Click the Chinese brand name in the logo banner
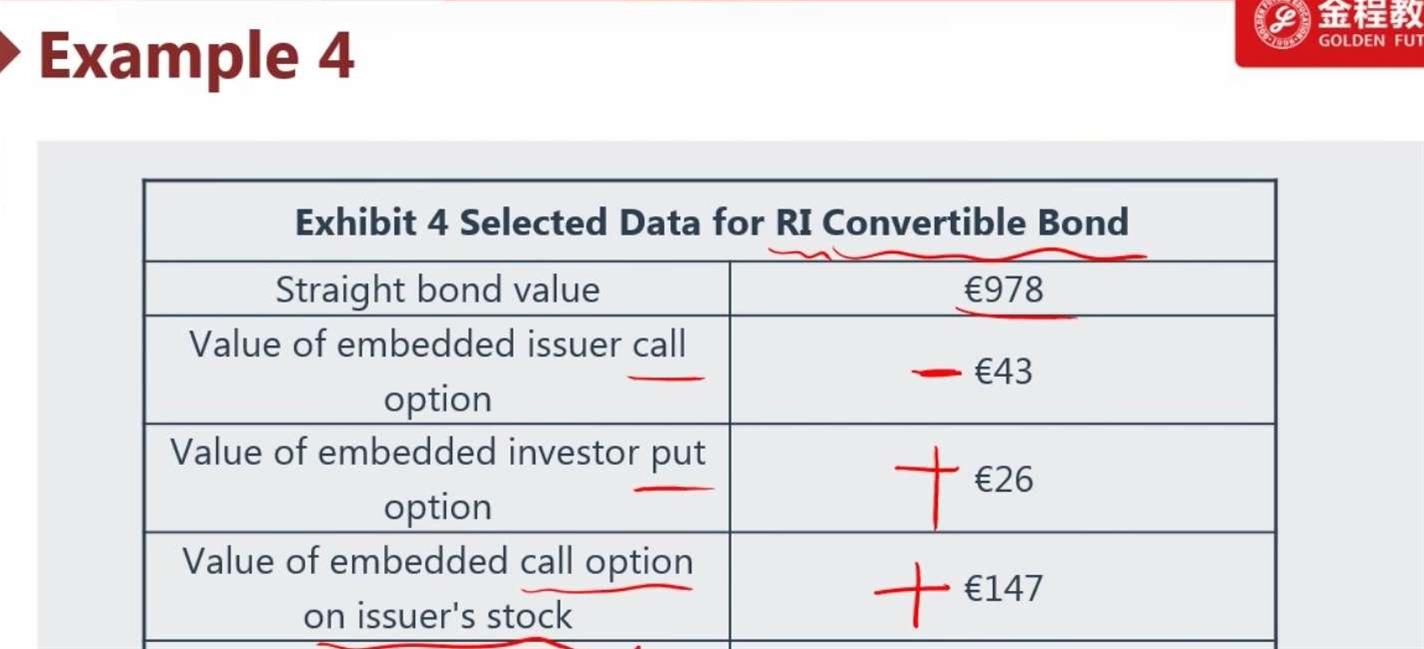Viewport: 1424px width, 649px height. [x=1370, y=15]
